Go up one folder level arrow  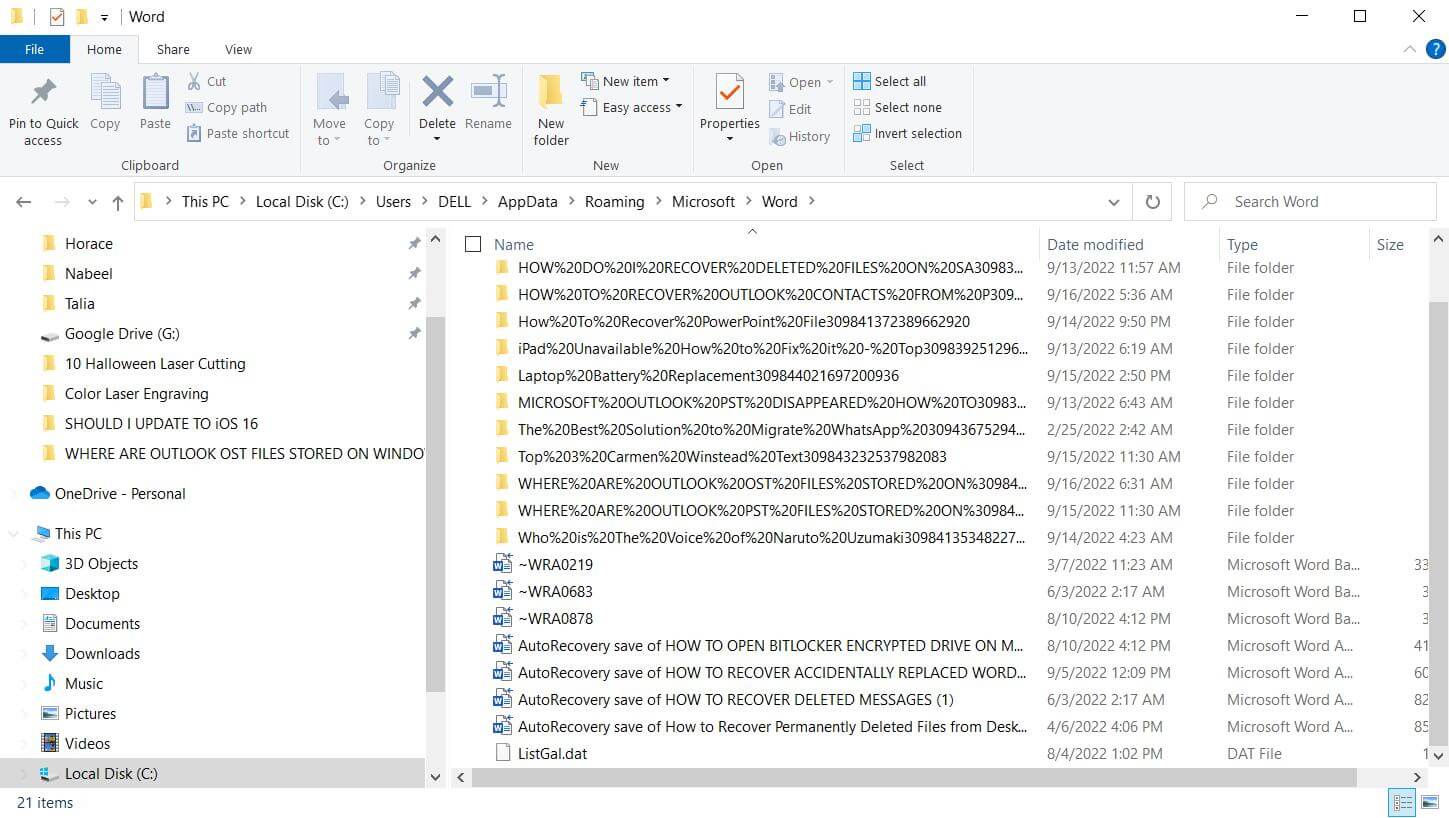(118, 202)
